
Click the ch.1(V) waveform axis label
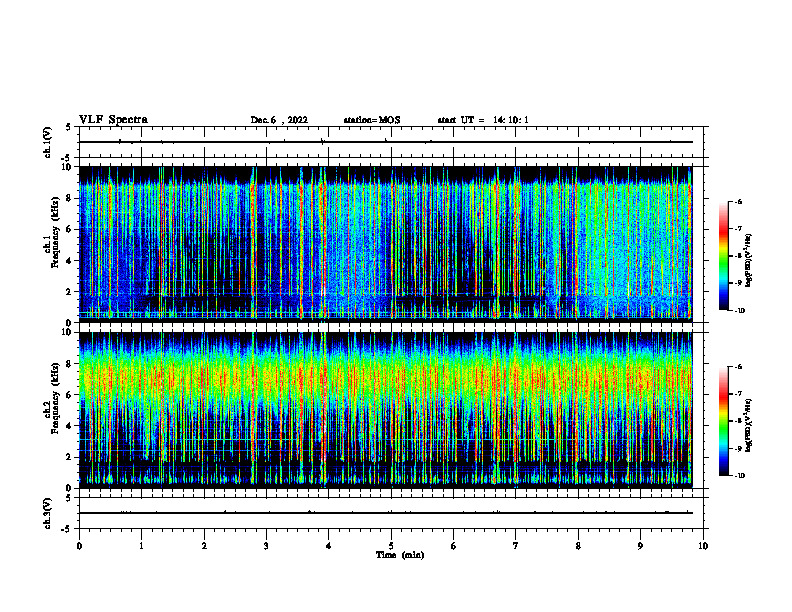pyautogui.click(x=48, y=142)
